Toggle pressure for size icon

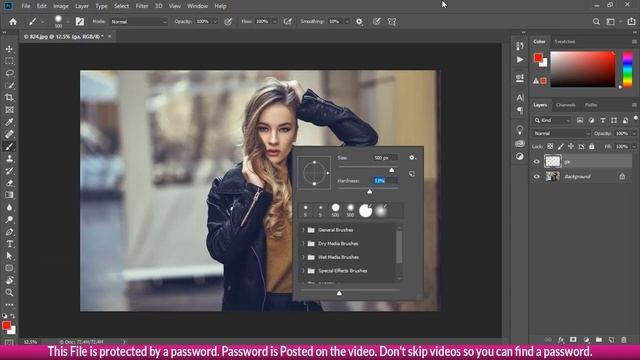tap(376, 22)
